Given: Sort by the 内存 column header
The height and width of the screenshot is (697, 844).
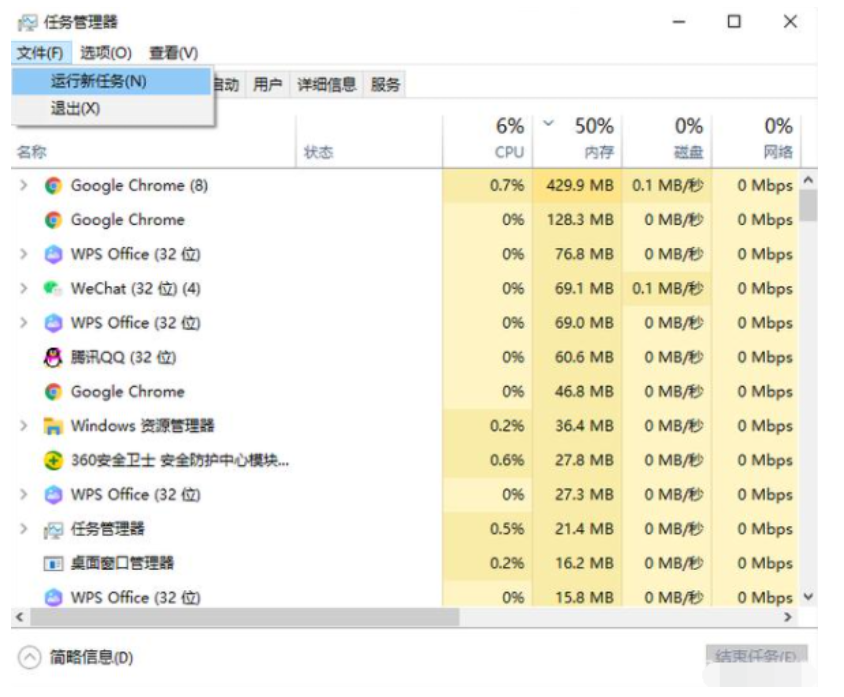Looking at the screenshot, I should click(x=578, y=139).
